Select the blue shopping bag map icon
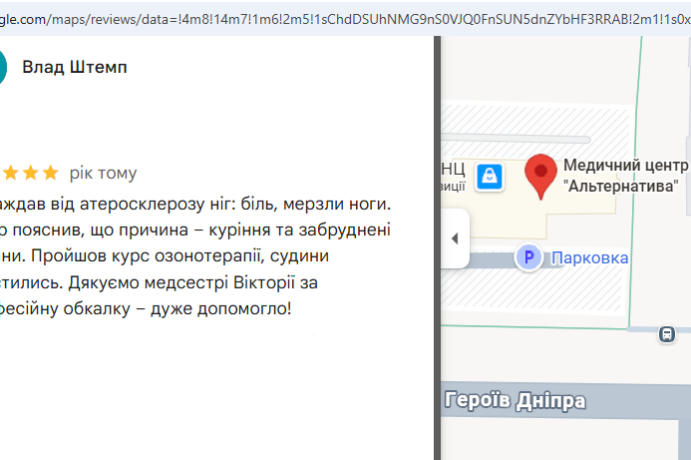The image size is (691, 460). click(490, 177)
